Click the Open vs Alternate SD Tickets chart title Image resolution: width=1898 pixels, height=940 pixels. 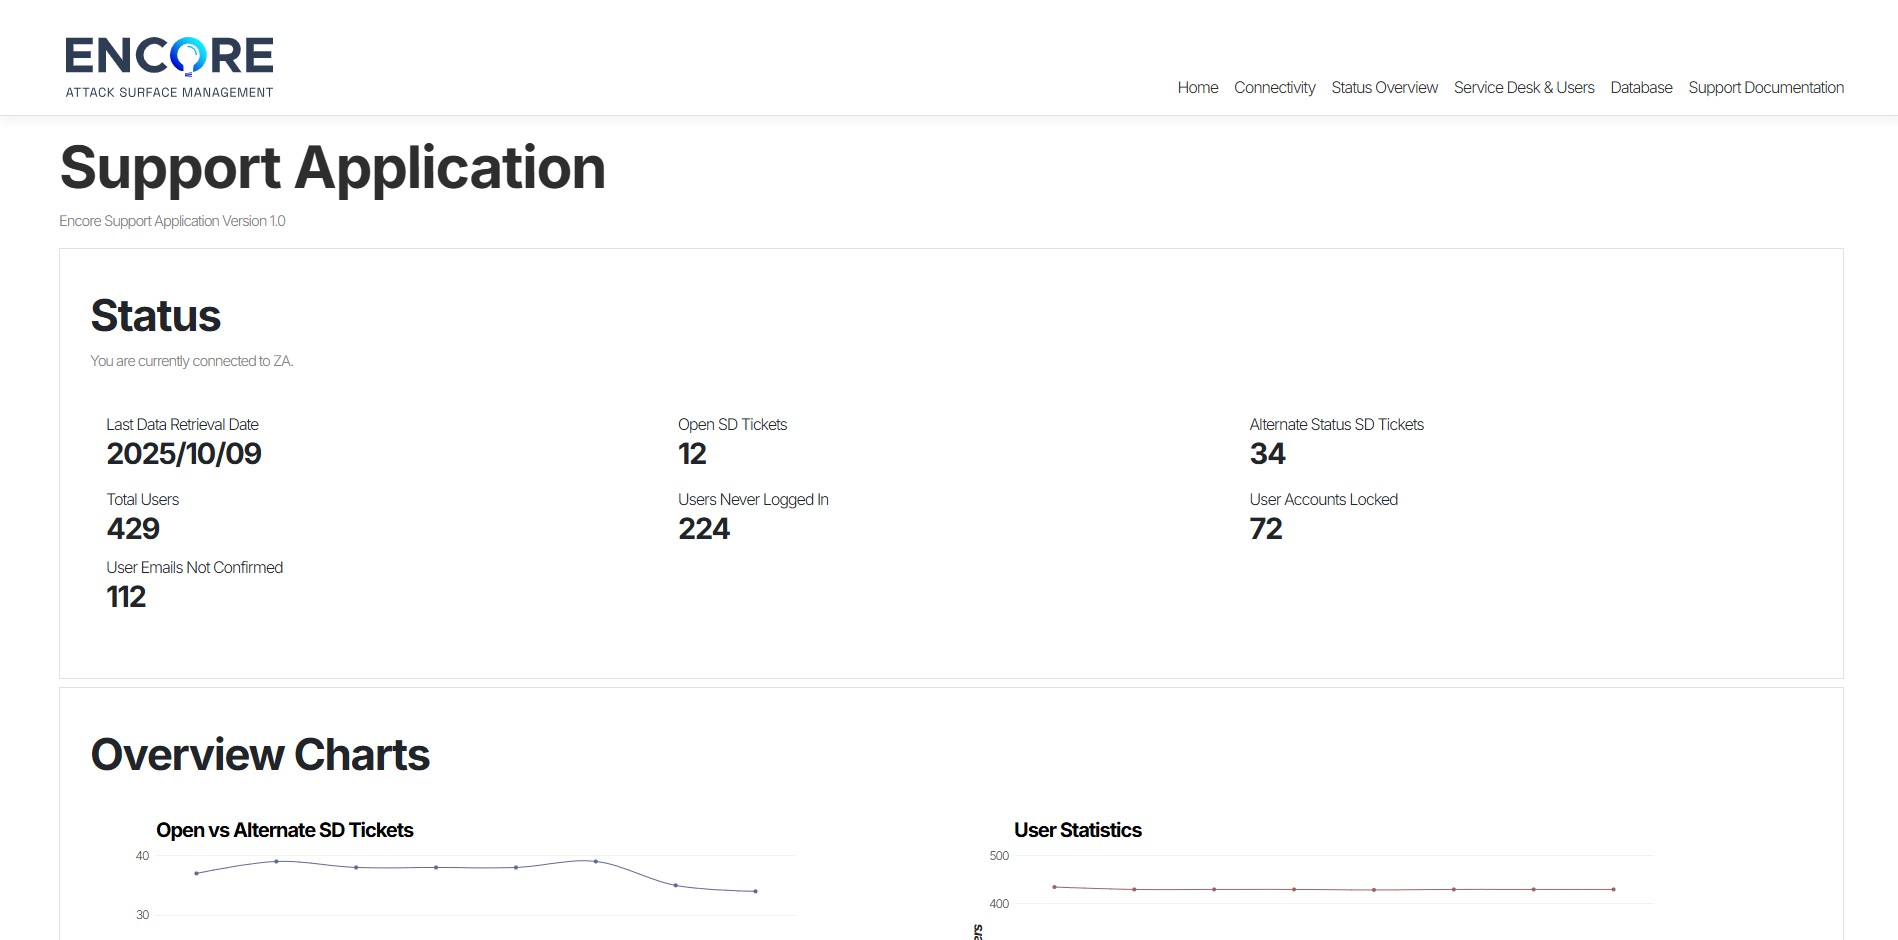point(284,830)
